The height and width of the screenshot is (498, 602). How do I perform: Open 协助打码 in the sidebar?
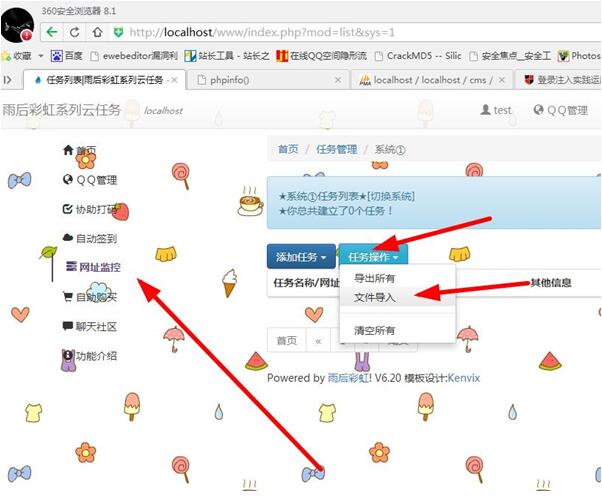coord(90,209)
